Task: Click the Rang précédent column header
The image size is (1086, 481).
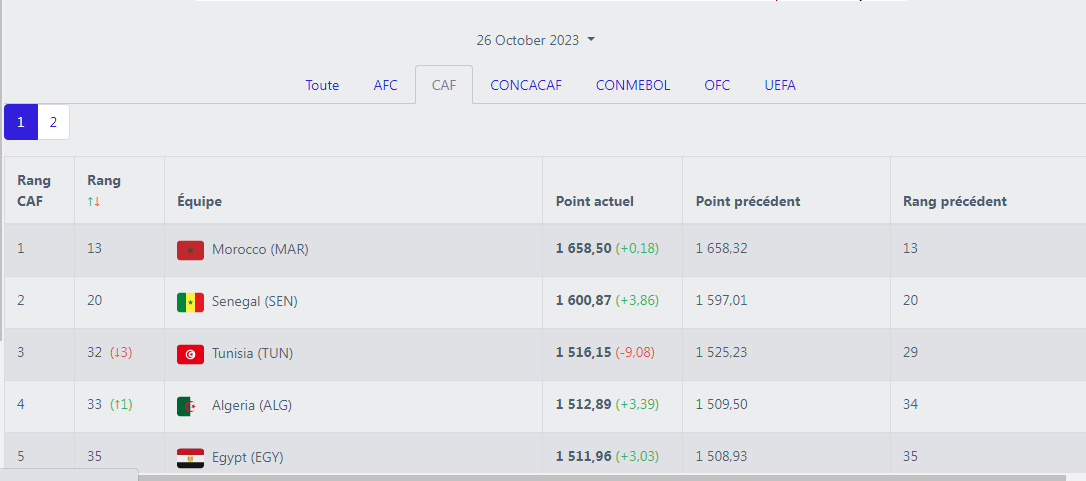Action: pyautogui.click(x=954, y=201)
